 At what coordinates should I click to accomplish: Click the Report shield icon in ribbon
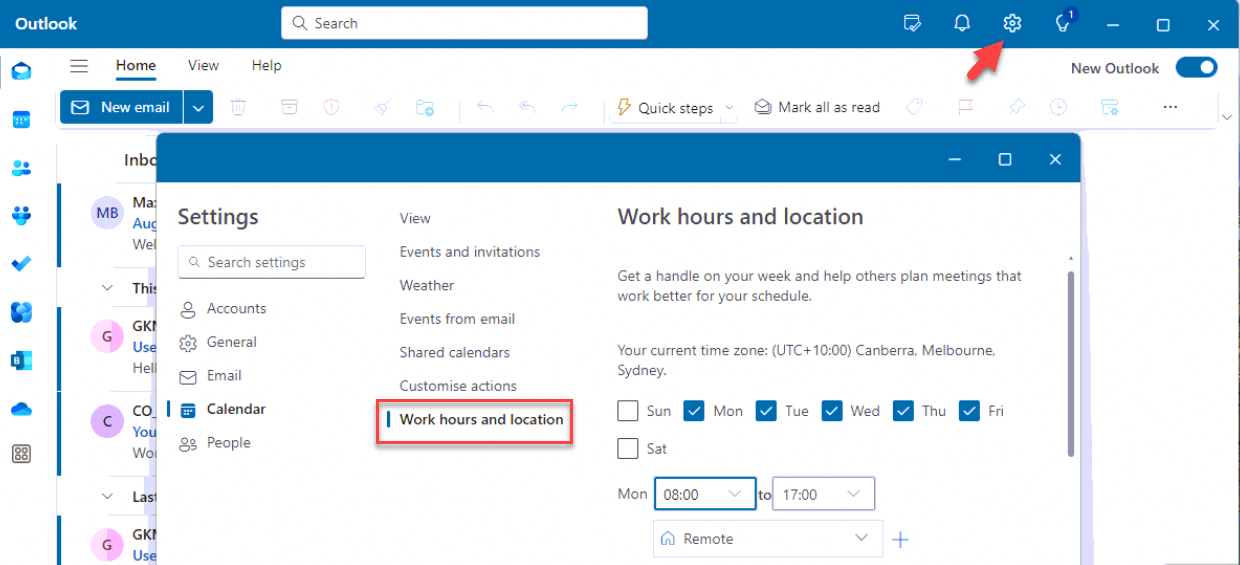coord(334,107)
